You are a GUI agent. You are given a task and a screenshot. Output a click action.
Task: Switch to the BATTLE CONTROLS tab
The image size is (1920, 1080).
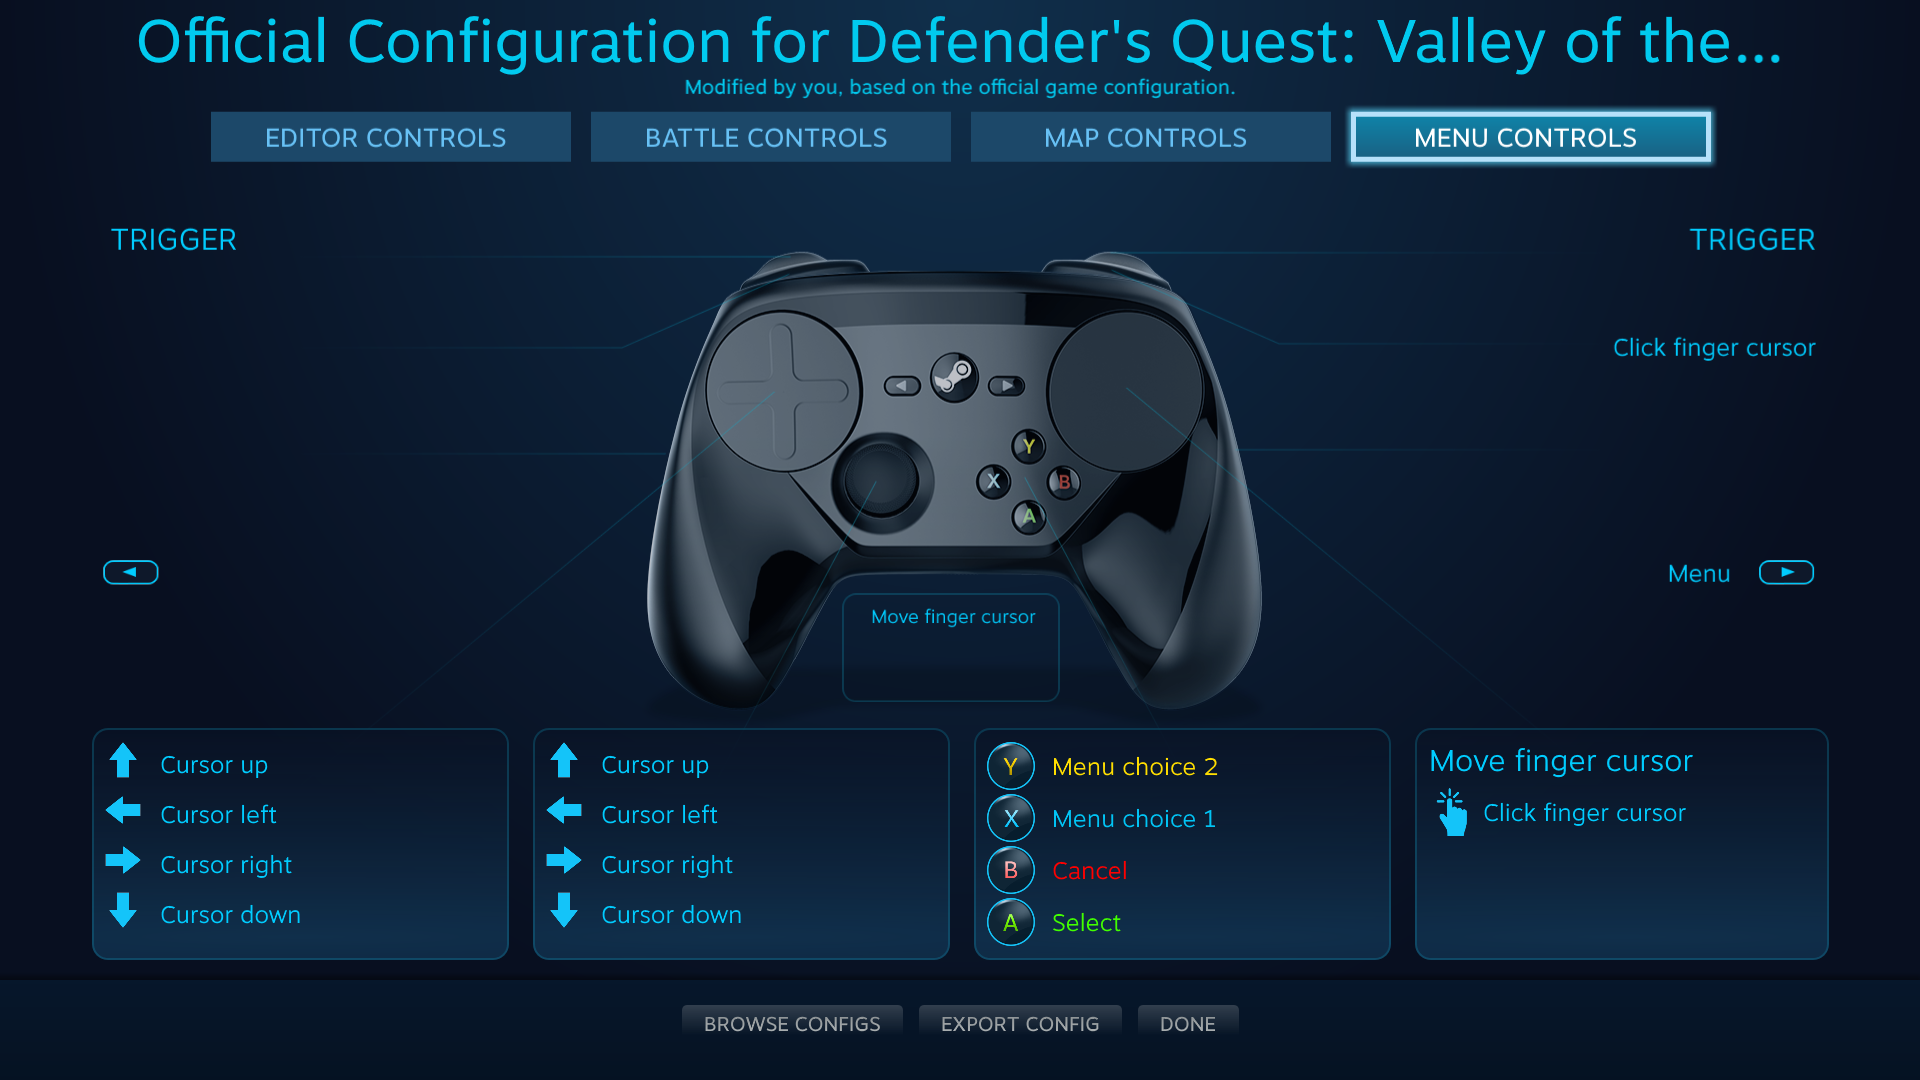[765, 137]
